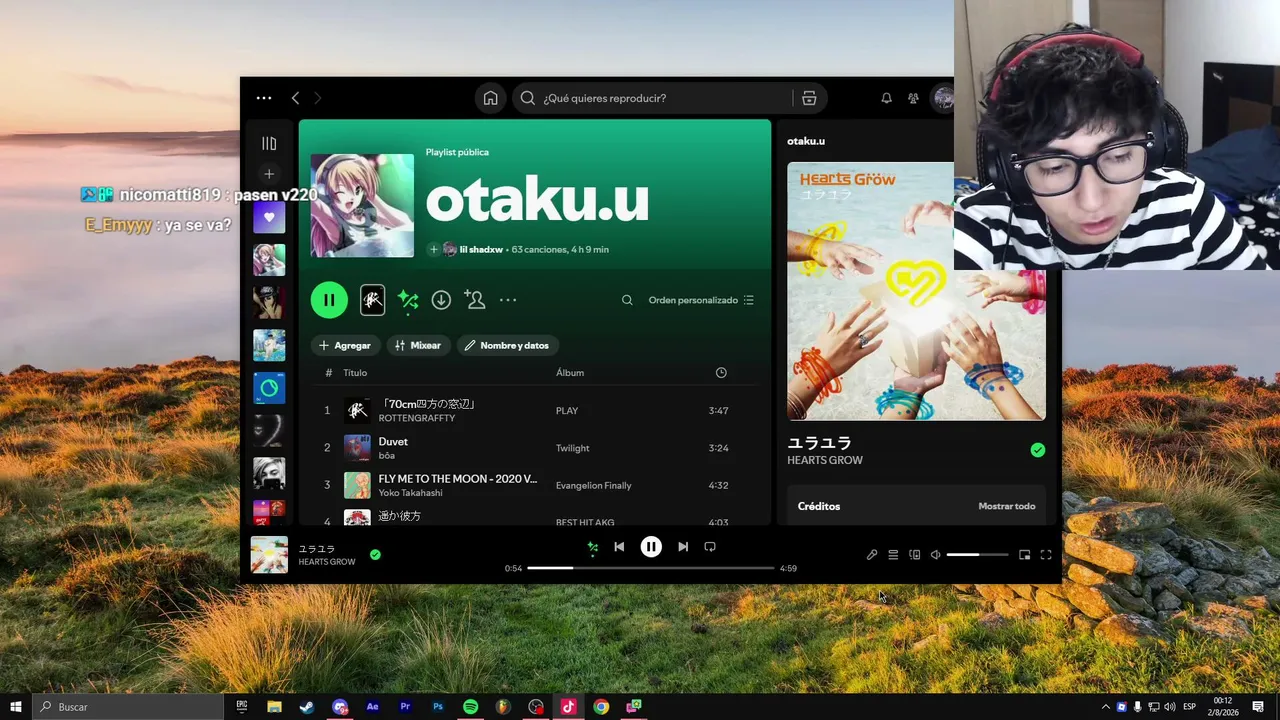Open the Twilight album link

click(573, 448)
